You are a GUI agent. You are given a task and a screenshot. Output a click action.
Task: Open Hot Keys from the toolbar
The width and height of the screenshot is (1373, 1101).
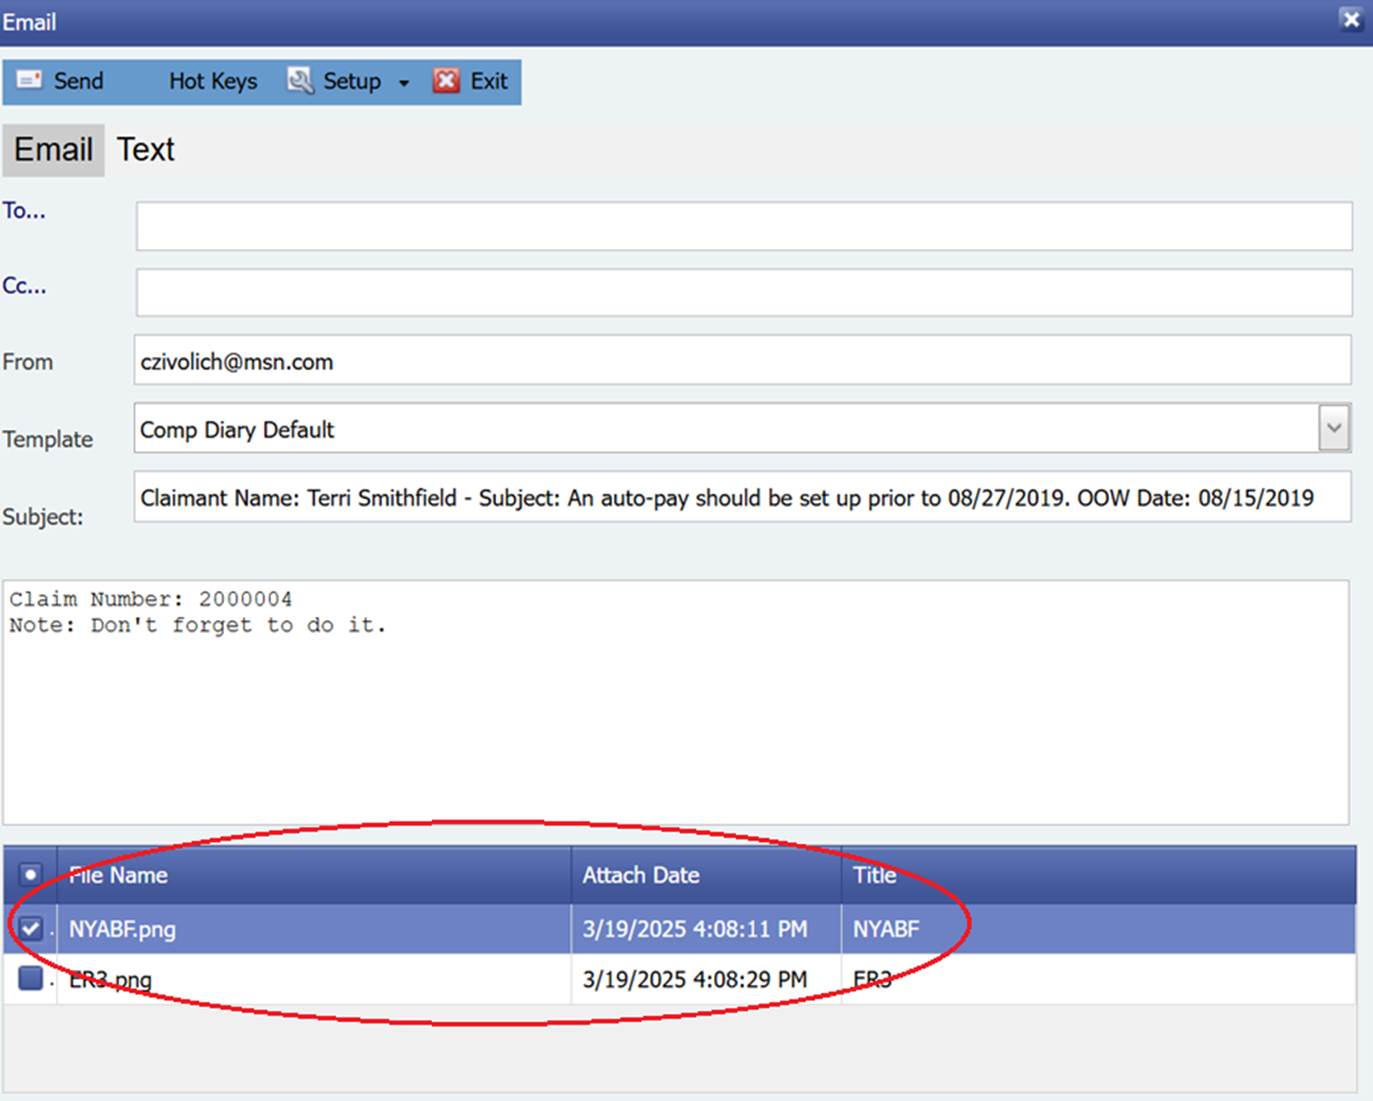[x=212, y=81]
